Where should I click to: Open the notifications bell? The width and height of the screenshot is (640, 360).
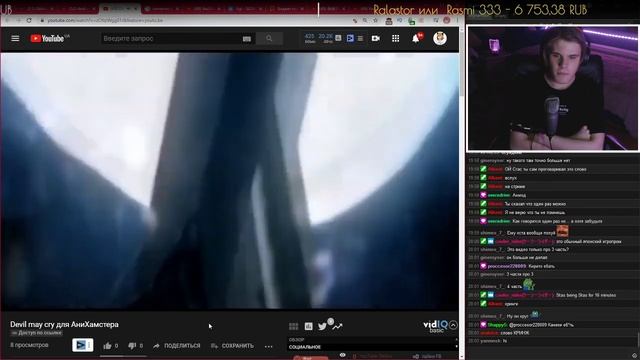416,38
